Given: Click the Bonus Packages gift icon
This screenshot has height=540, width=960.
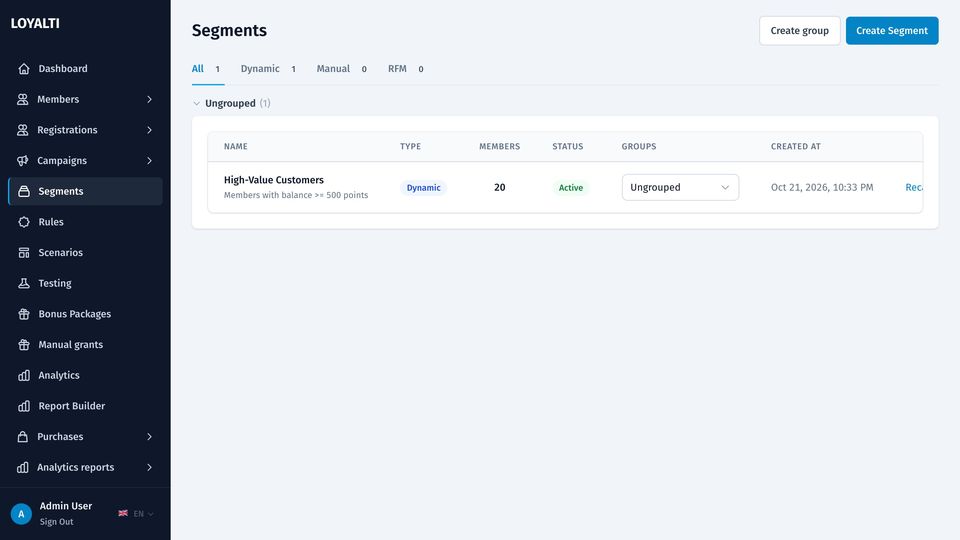Looking at the screenshot, I should [x=24, y=313].
